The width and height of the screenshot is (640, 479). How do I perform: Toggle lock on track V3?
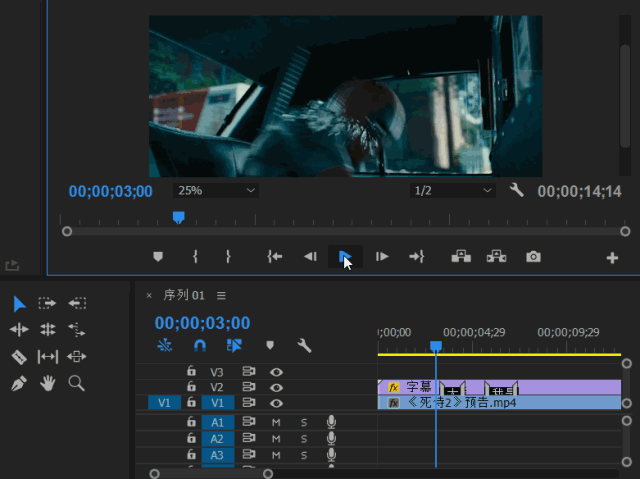tap(191, 371)
